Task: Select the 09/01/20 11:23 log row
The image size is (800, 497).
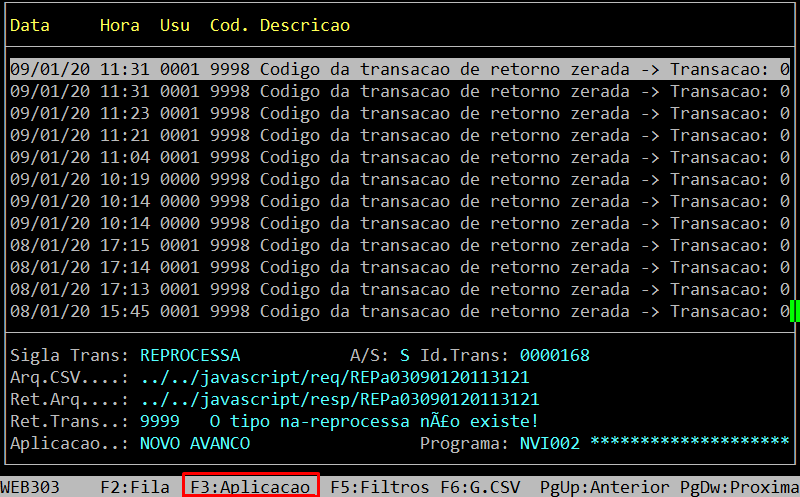Action: [x=399, y=113]
